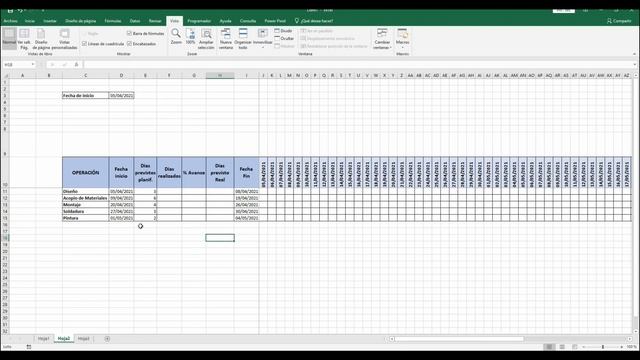Screen dimensions: 640x360
Task: Click the insert function fx icon
Action: click(x=76, y=64)
